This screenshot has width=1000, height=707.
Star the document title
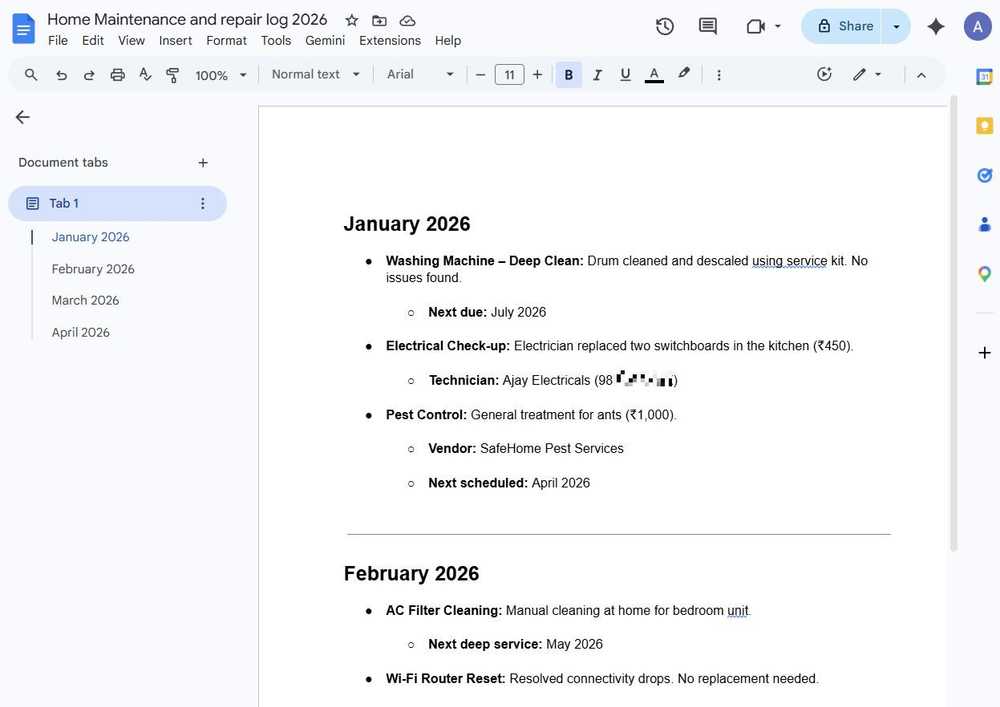pos(351,20)
